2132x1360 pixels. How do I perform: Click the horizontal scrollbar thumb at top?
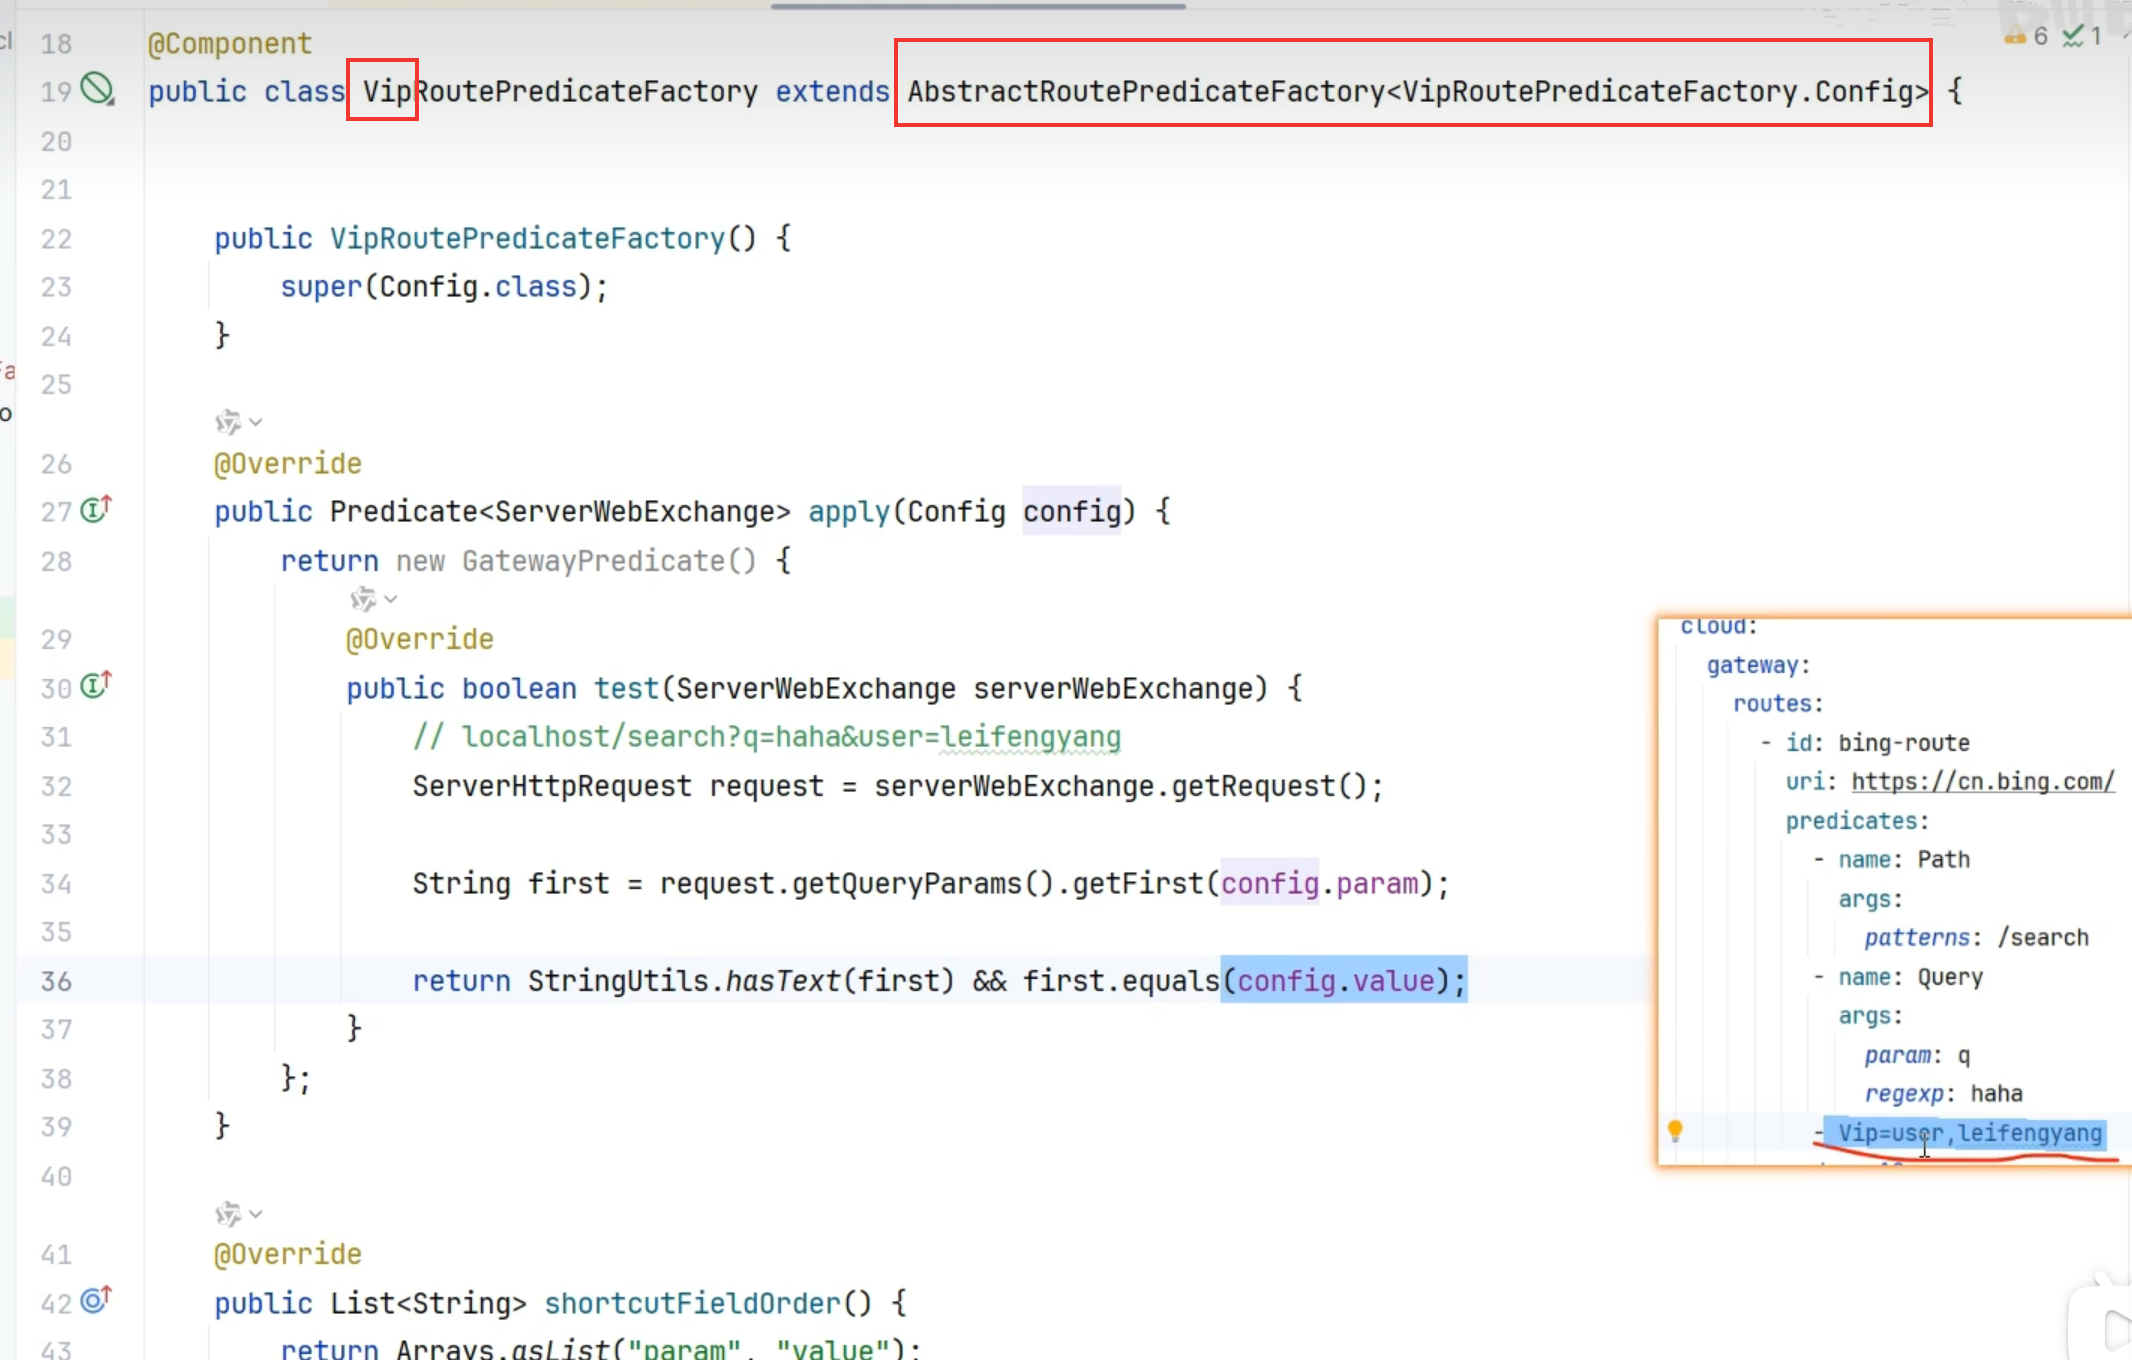977,6
